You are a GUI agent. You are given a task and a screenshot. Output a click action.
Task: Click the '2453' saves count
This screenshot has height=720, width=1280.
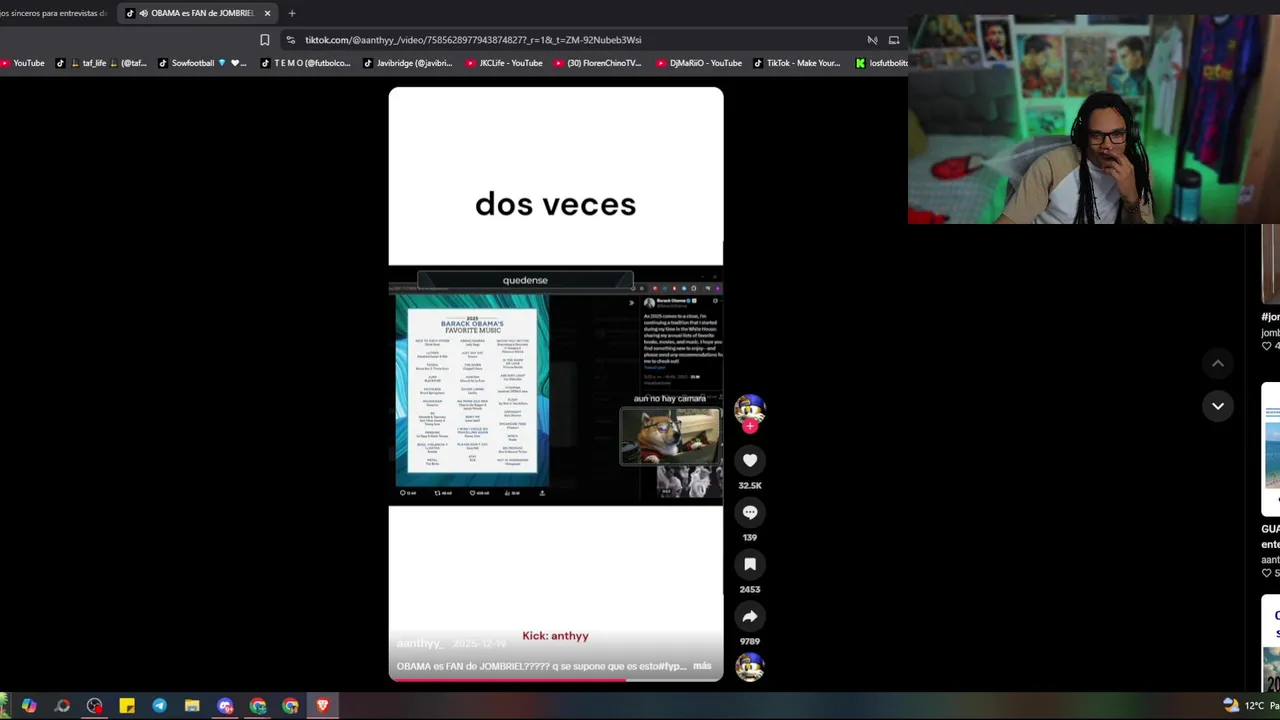pyautogui.click(x=750, y=590)
